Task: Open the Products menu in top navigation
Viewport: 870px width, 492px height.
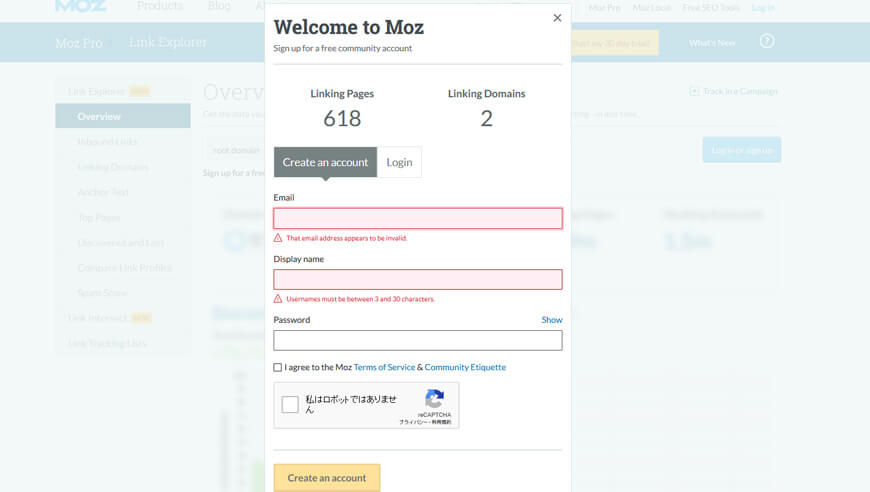Action: 160,6
